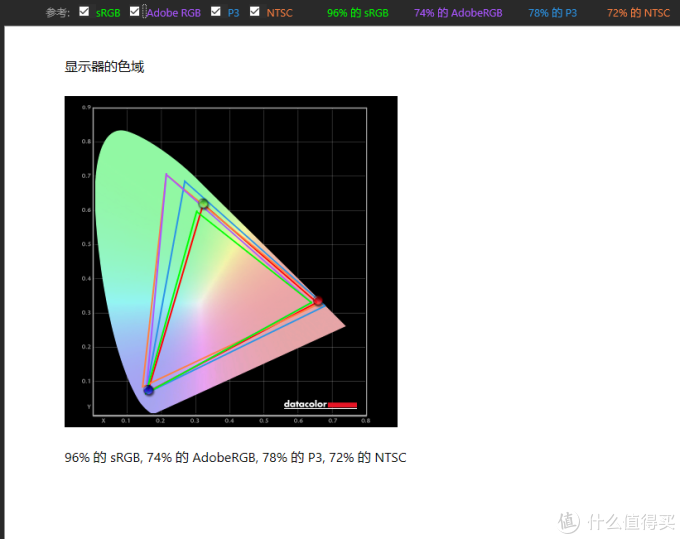Click the red primary marker on gamut chart
Screen dimensions: 680x539
[318, 301]
